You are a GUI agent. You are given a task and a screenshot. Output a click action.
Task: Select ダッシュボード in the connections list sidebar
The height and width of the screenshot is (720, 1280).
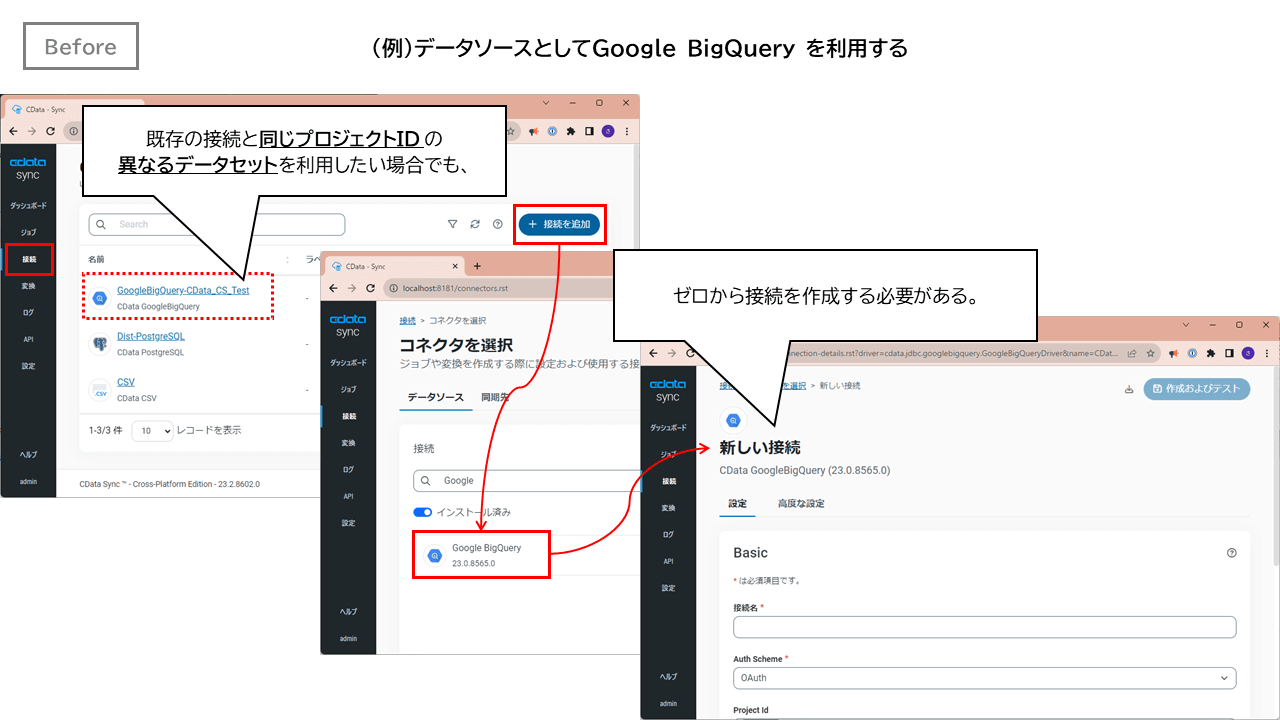click(x=28, y=205)
